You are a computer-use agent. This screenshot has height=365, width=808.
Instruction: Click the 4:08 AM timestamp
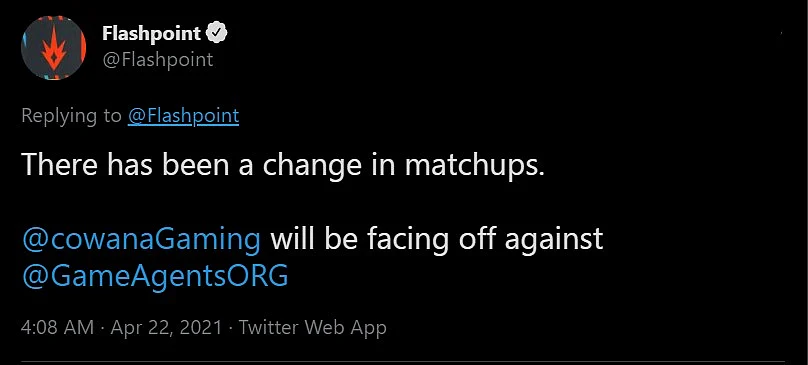point(58,327)
